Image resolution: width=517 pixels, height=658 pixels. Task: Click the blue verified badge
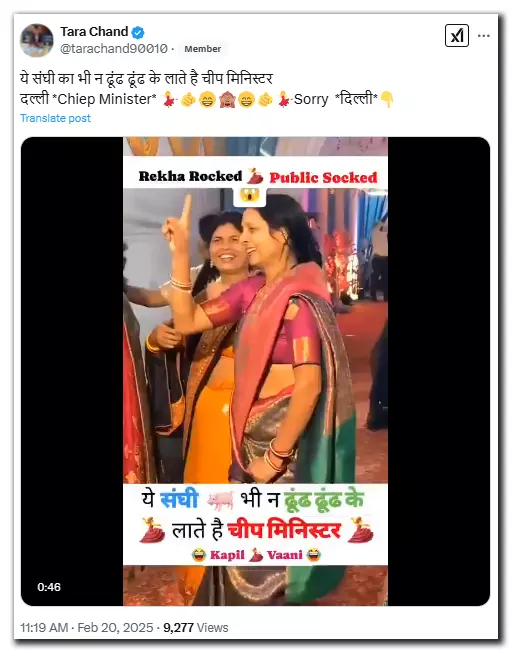(x=138, y=32)
